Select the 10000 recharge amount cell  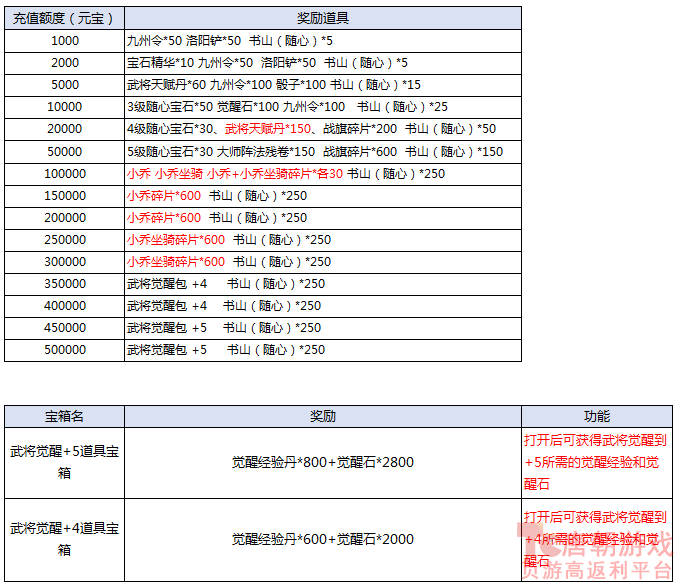(x=64, y=107)
